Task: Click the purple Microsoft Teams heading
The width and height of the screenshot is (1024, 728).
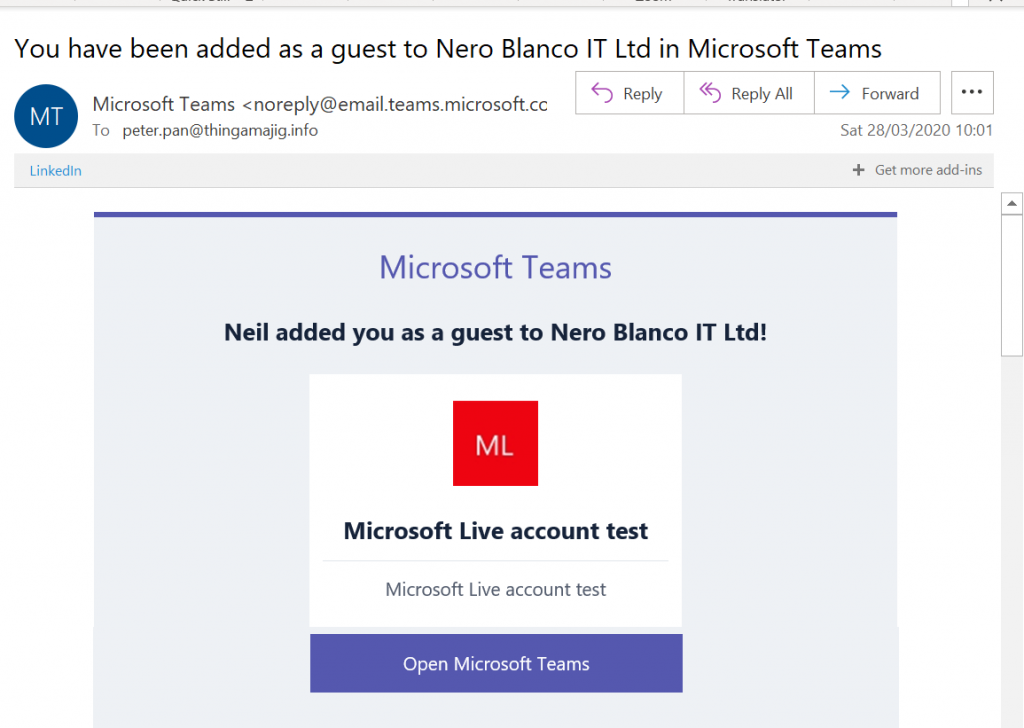Action: click(x=496, y=268)
